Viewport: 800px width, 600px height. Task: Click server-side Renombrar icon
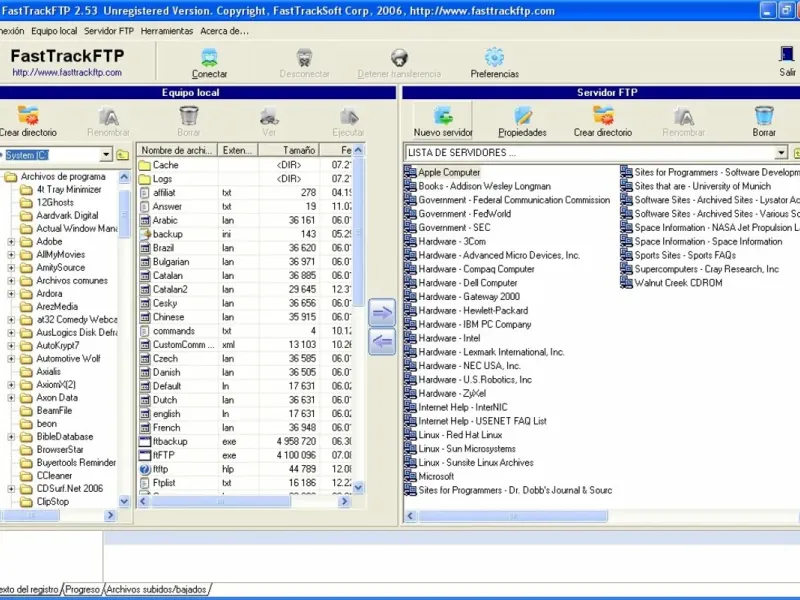pos(683,116)
